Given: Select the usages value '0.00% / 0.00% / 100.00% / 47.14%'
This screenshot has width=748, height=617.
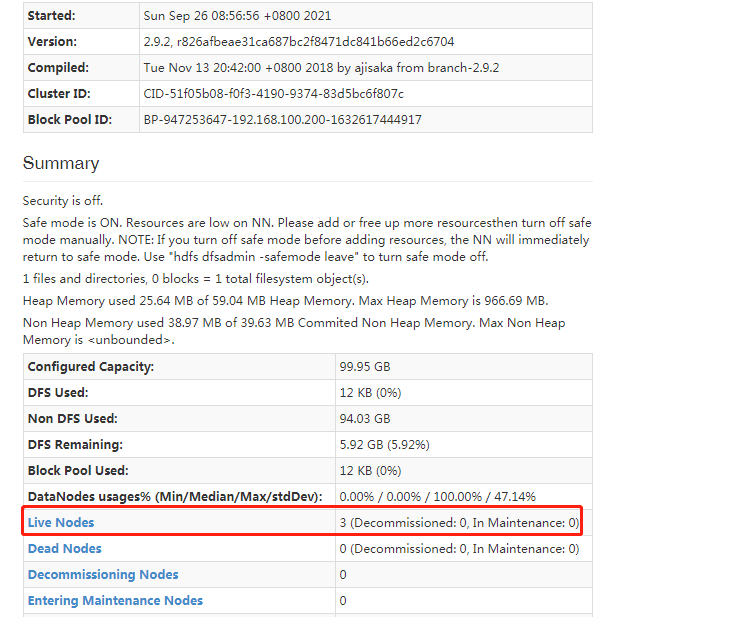Looking at the screenshot, I should (437, 497).
